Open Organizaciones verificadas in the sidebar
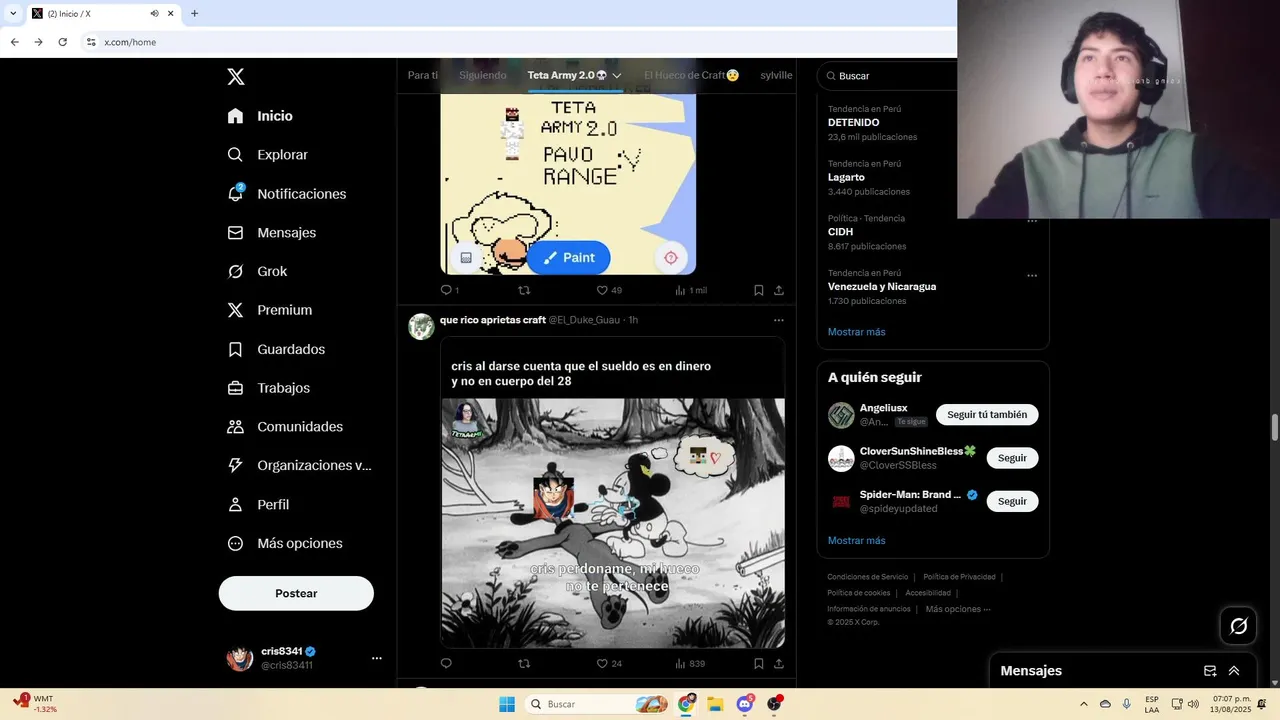Viewport: 1280px width, 720px height. 299,465
